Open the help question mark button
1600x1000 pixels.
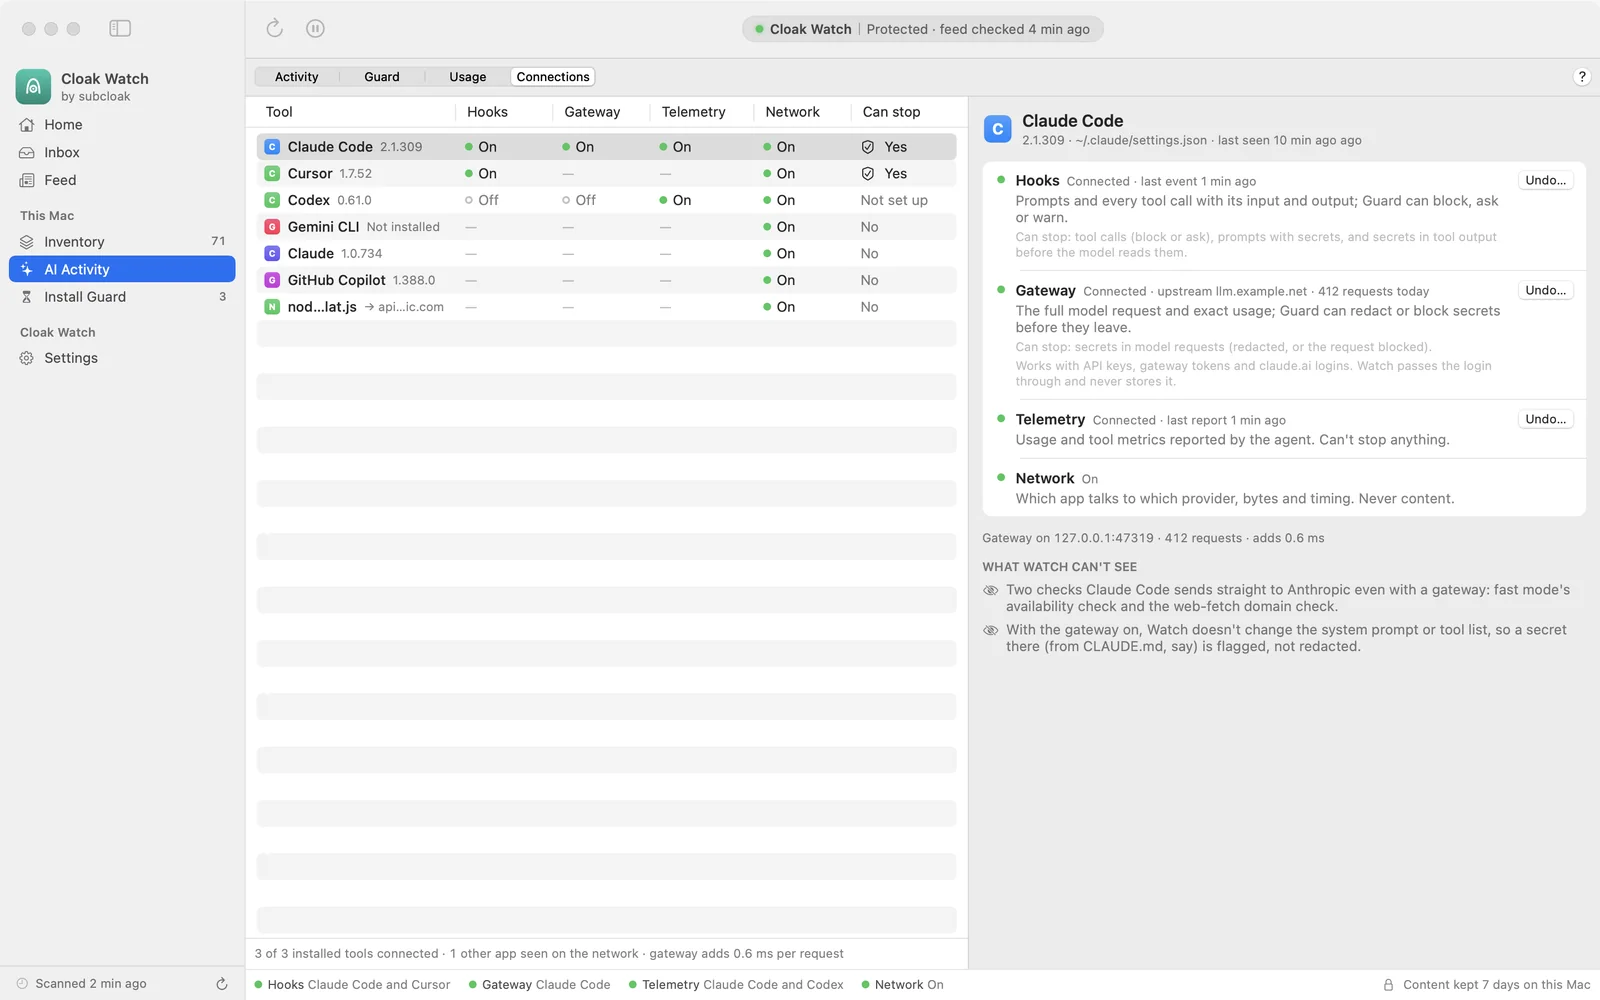pyautogui.click(x=1582, y=77)
